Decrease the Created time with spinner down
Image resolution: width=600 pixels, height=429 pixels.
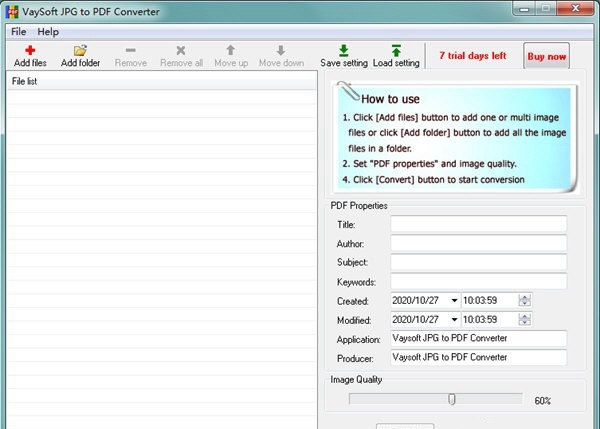[525, 303]
